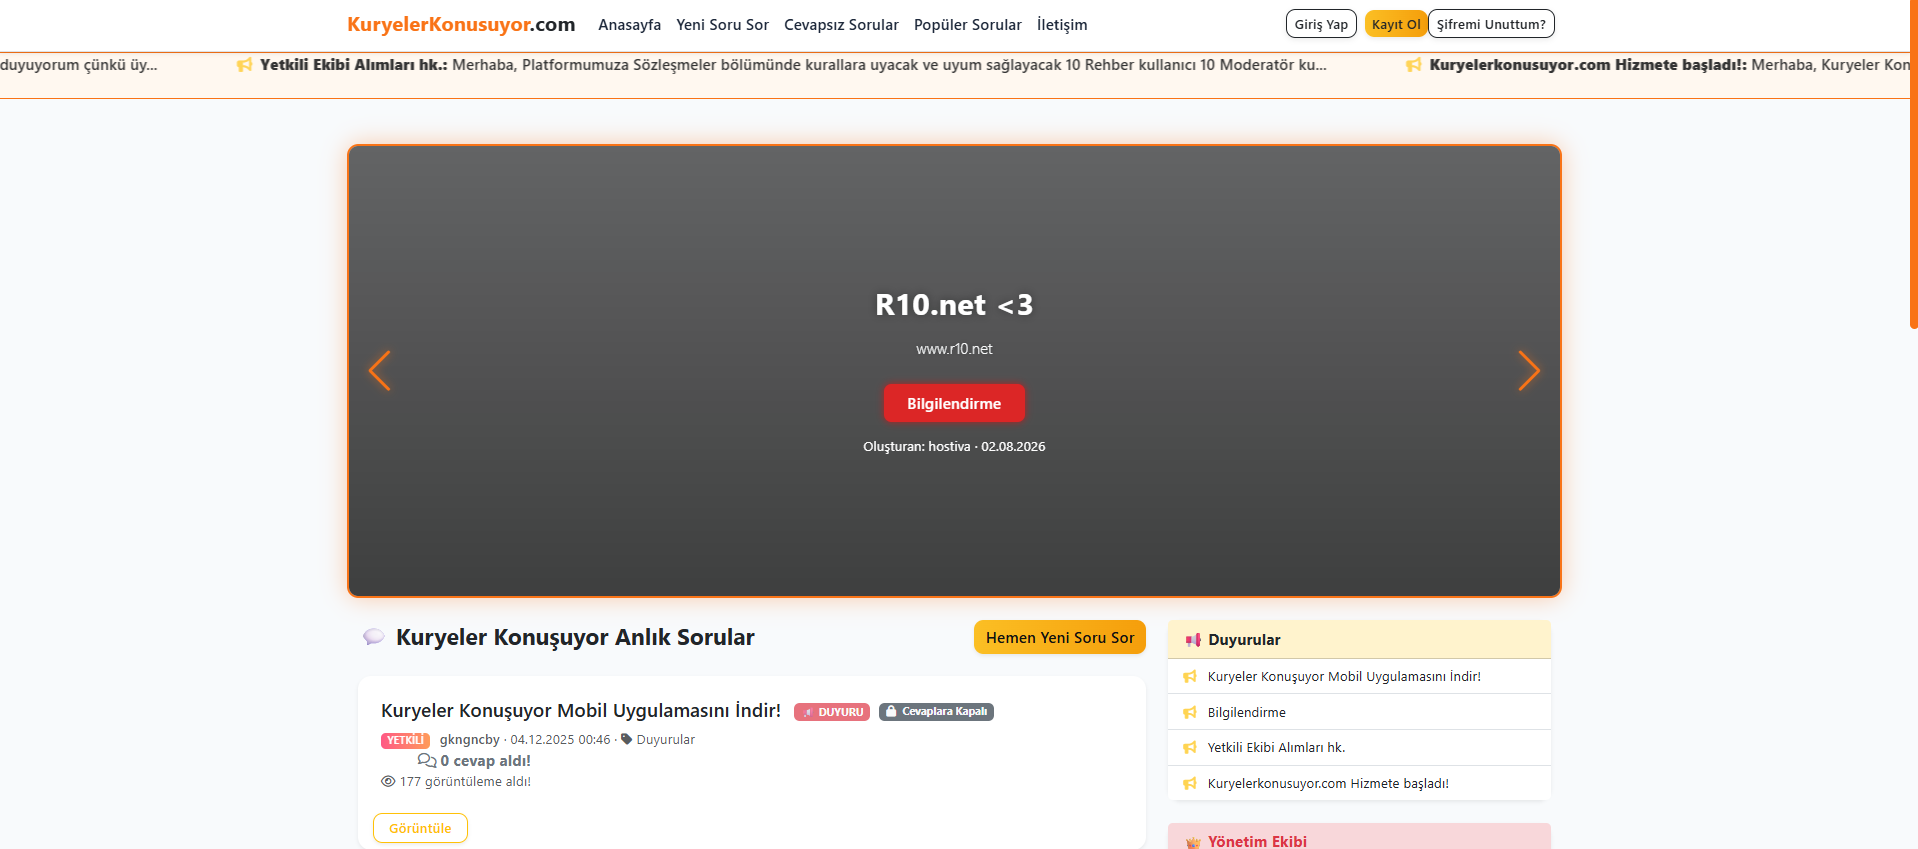
Task: Open Yeni Soru Sor in navigation bar
Action: click(722, 25)
